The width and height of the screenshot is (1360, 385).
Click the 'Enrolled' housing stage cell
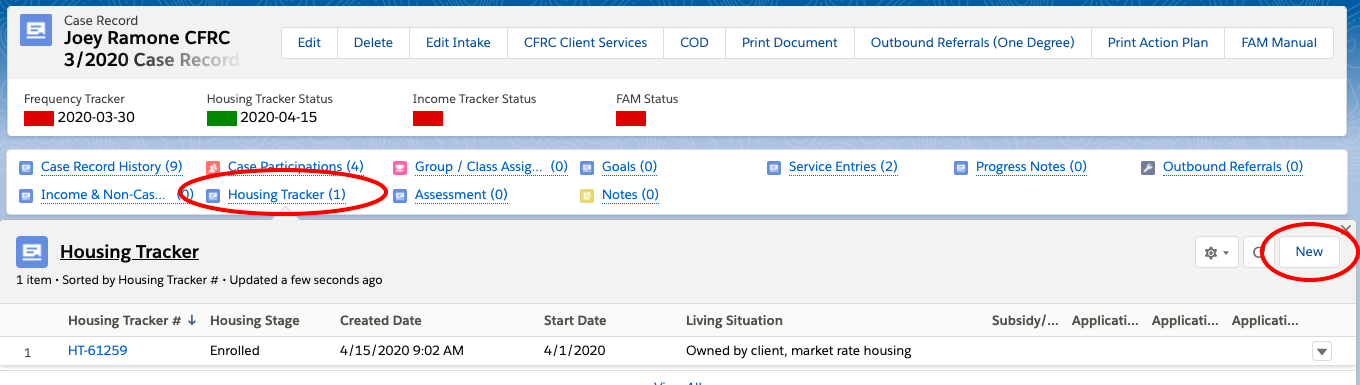click(x=235, y=351)
